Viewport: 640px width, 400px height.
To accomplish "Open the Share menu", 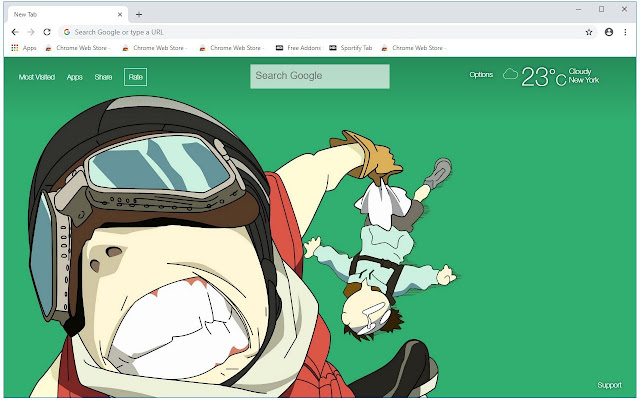I will (x=103, y=77).
